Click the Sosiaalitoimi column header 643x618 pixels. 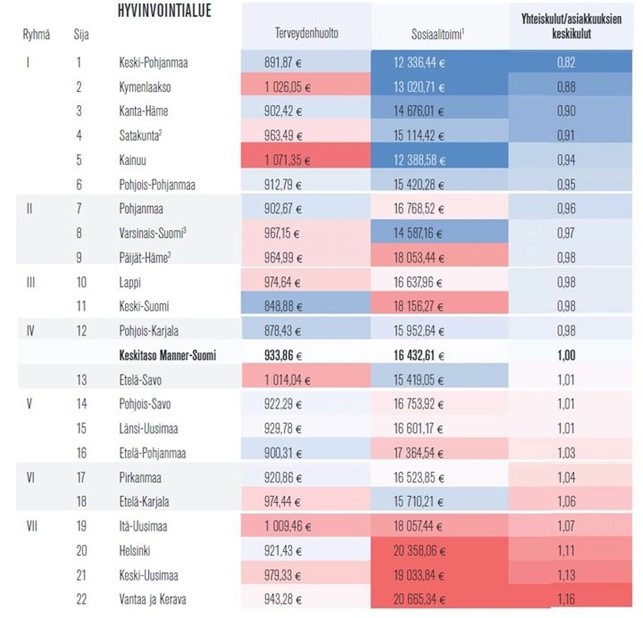click(438, 34)
